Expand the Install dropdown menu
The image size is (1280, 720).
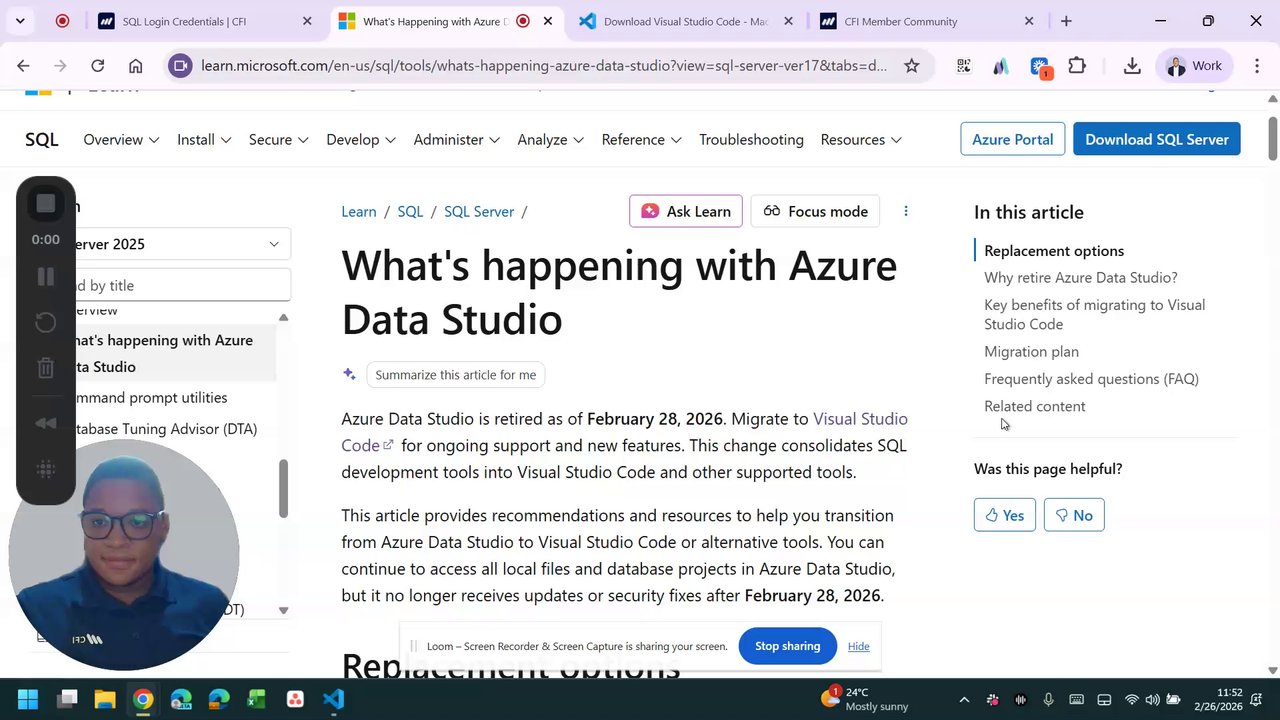click(204, 140)
